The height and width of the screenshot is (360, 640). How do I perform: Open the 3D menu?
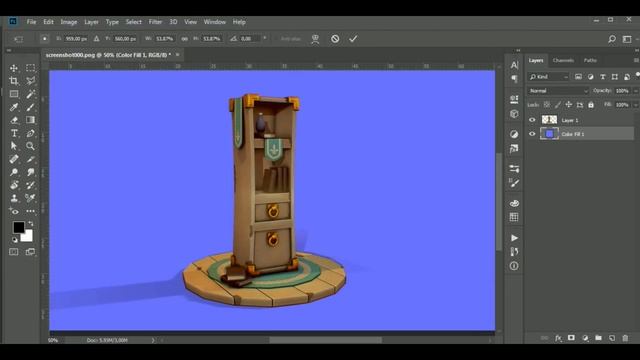tap(173, 22)
